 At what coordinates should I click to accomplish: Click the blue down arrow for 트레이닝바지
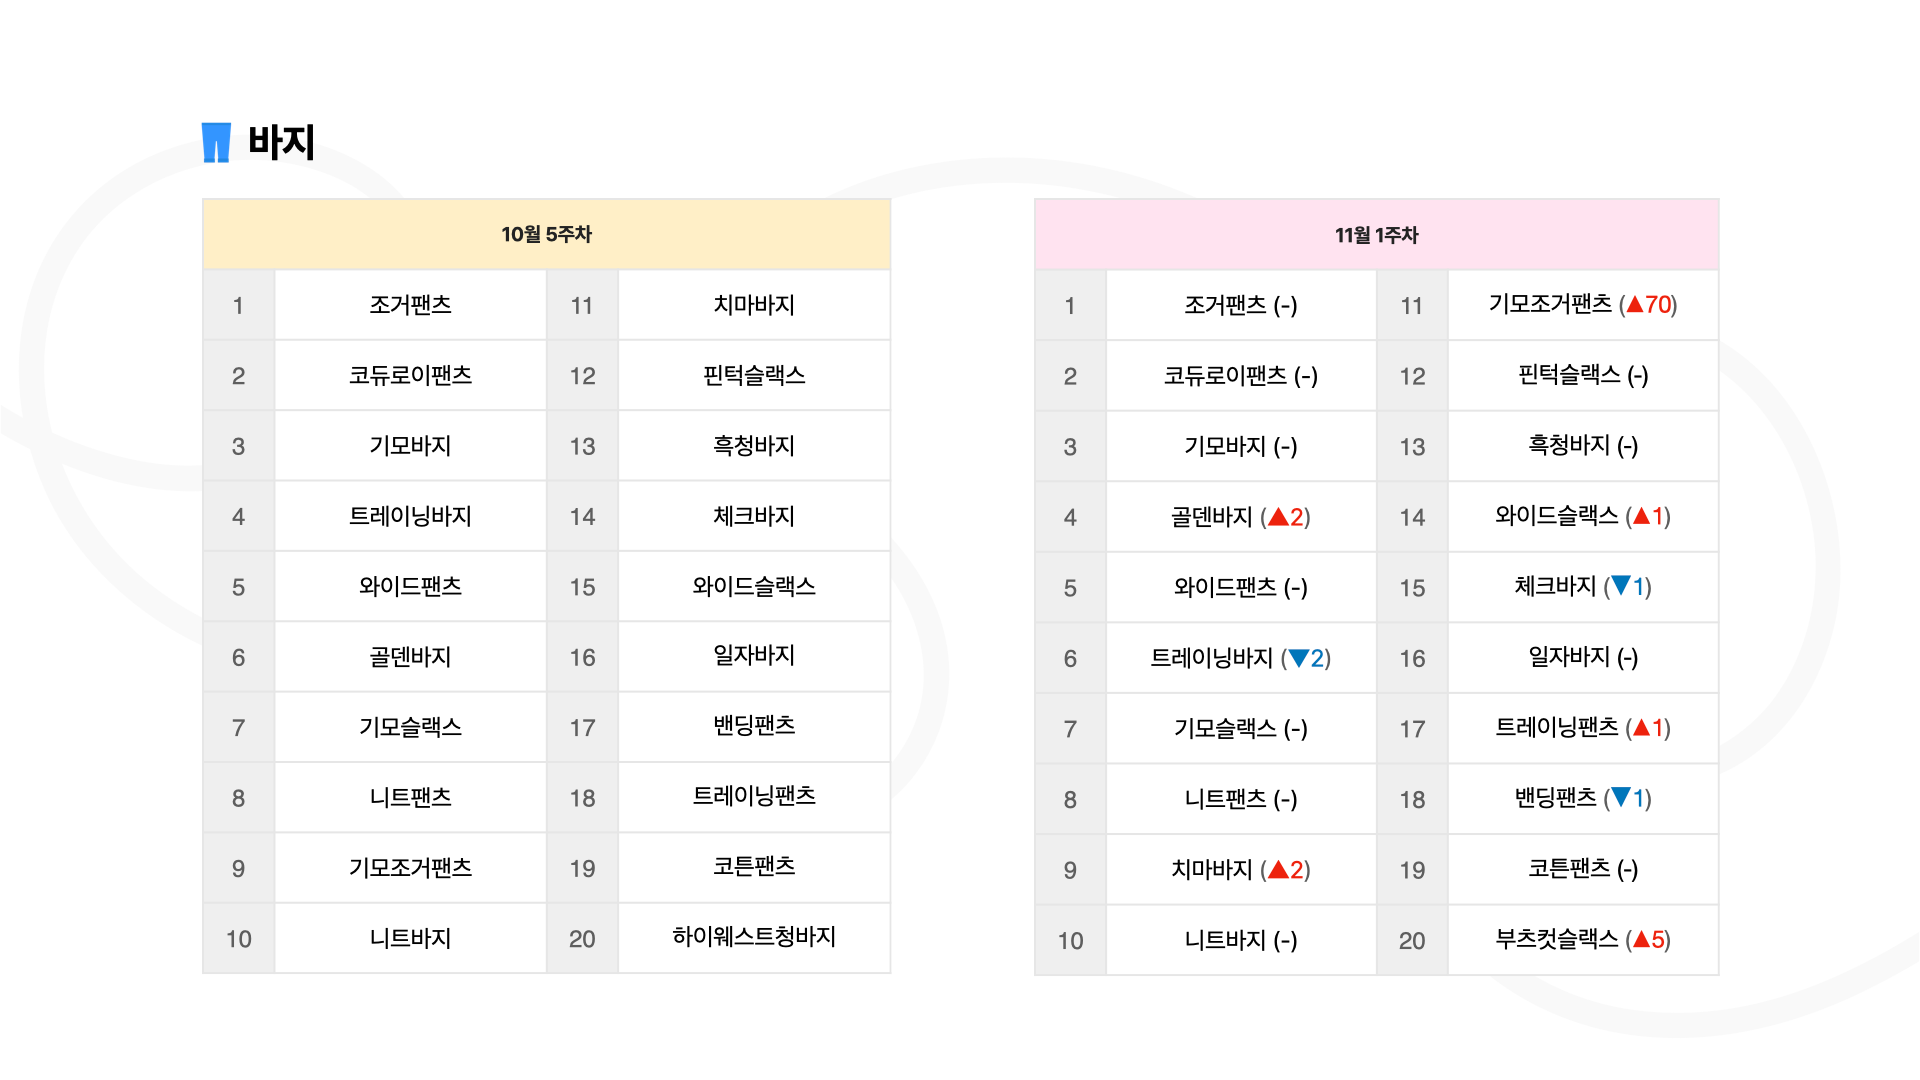click(x=1299, y=658)
